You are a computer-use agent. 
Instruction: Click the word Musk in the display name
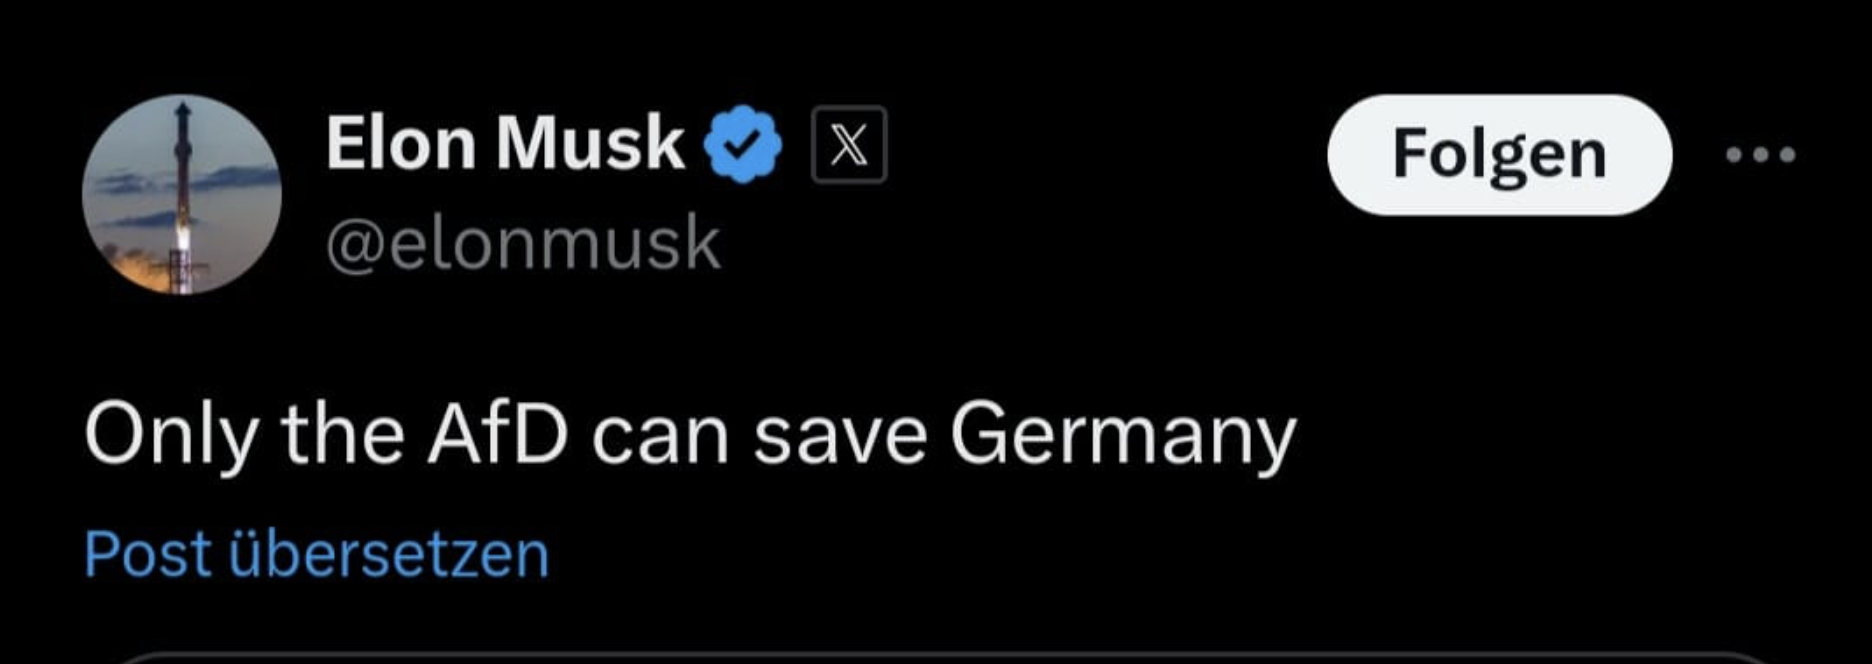click(590, 143)
